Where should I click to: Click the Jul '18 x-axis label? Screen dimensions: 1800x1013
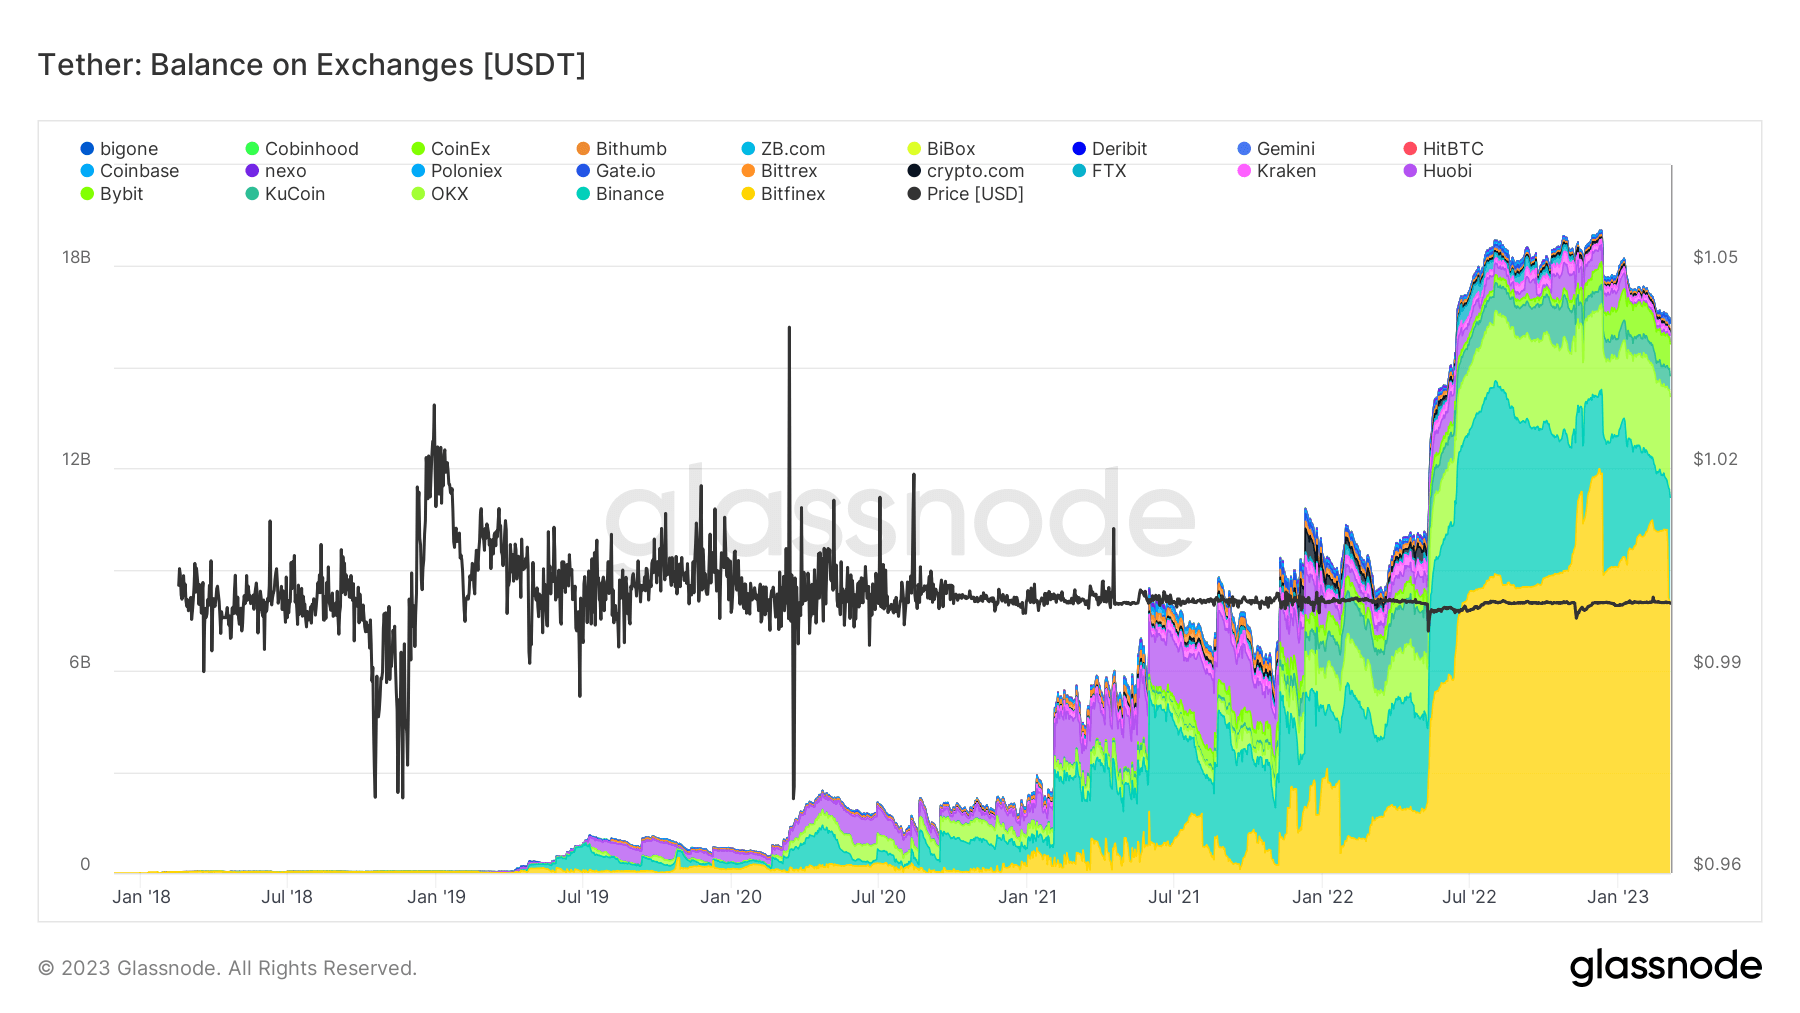(287, 897)
